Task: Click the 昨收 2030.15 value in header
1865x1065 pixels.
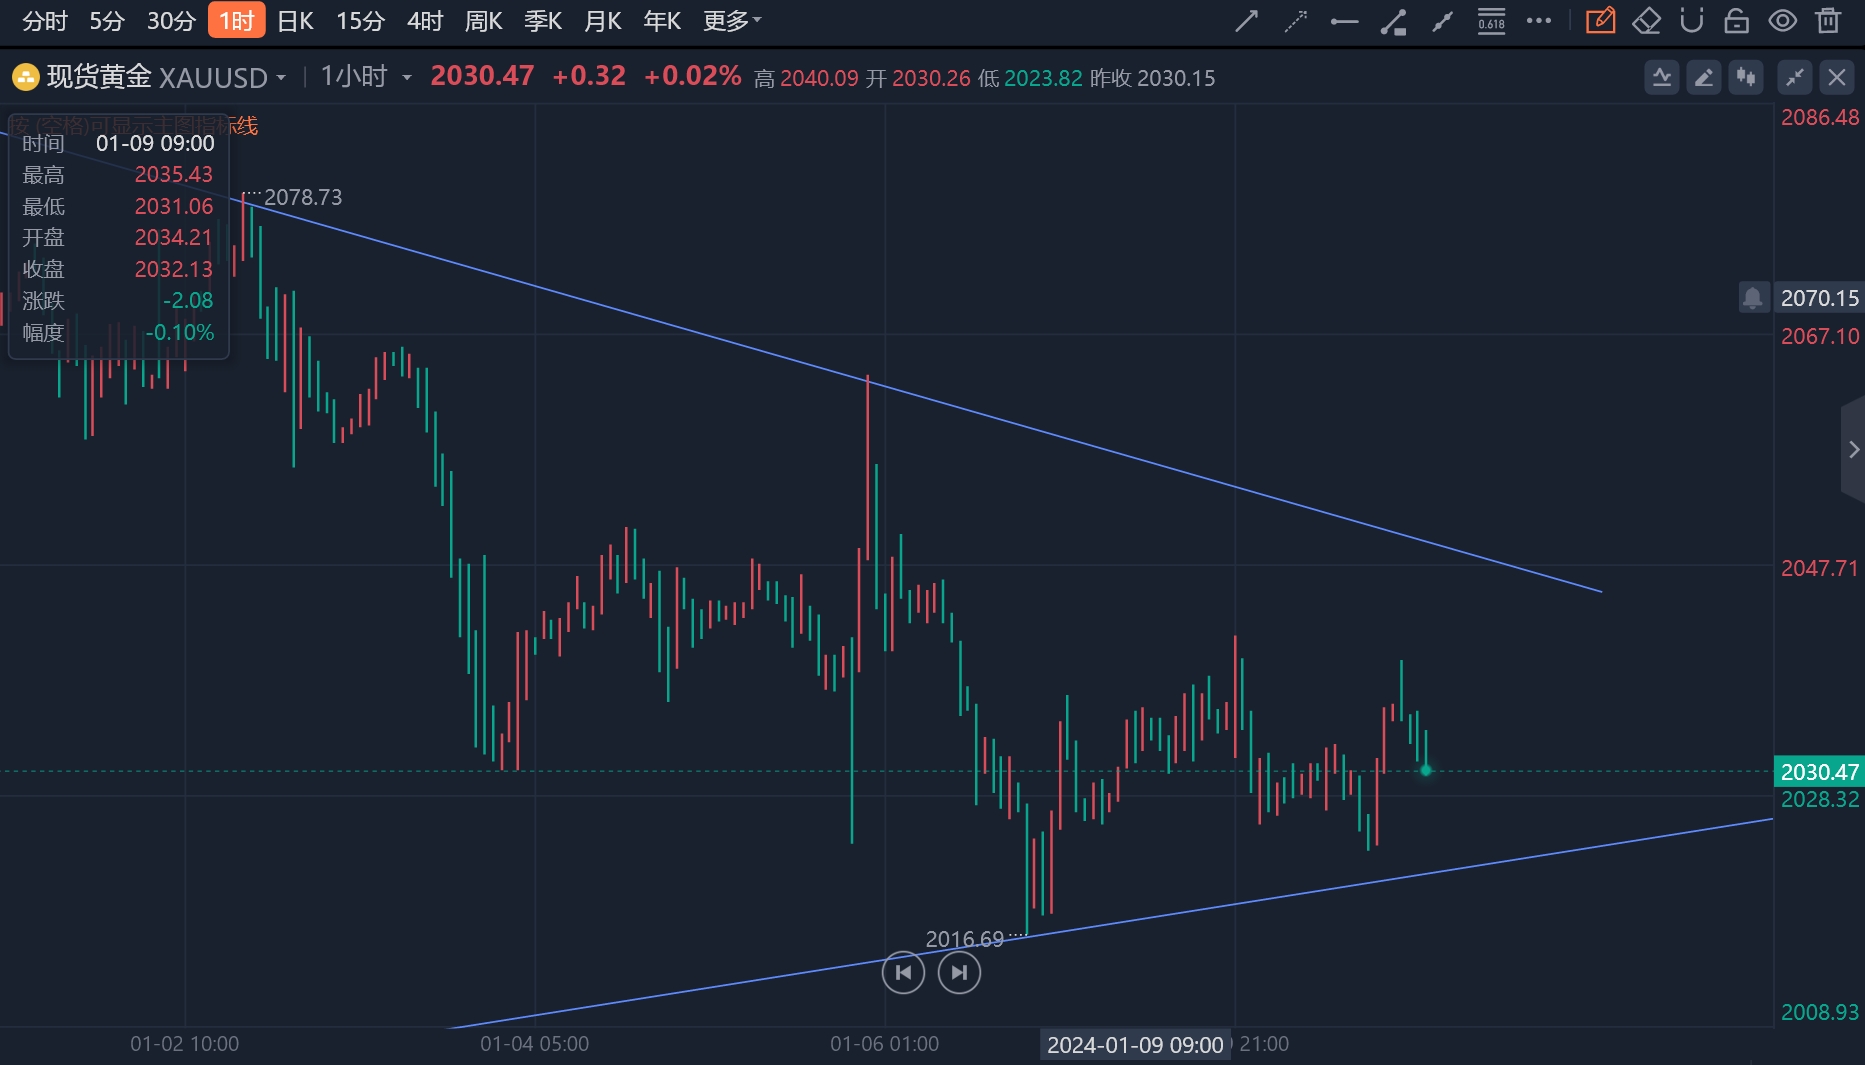Action: tap(1152, 78)
